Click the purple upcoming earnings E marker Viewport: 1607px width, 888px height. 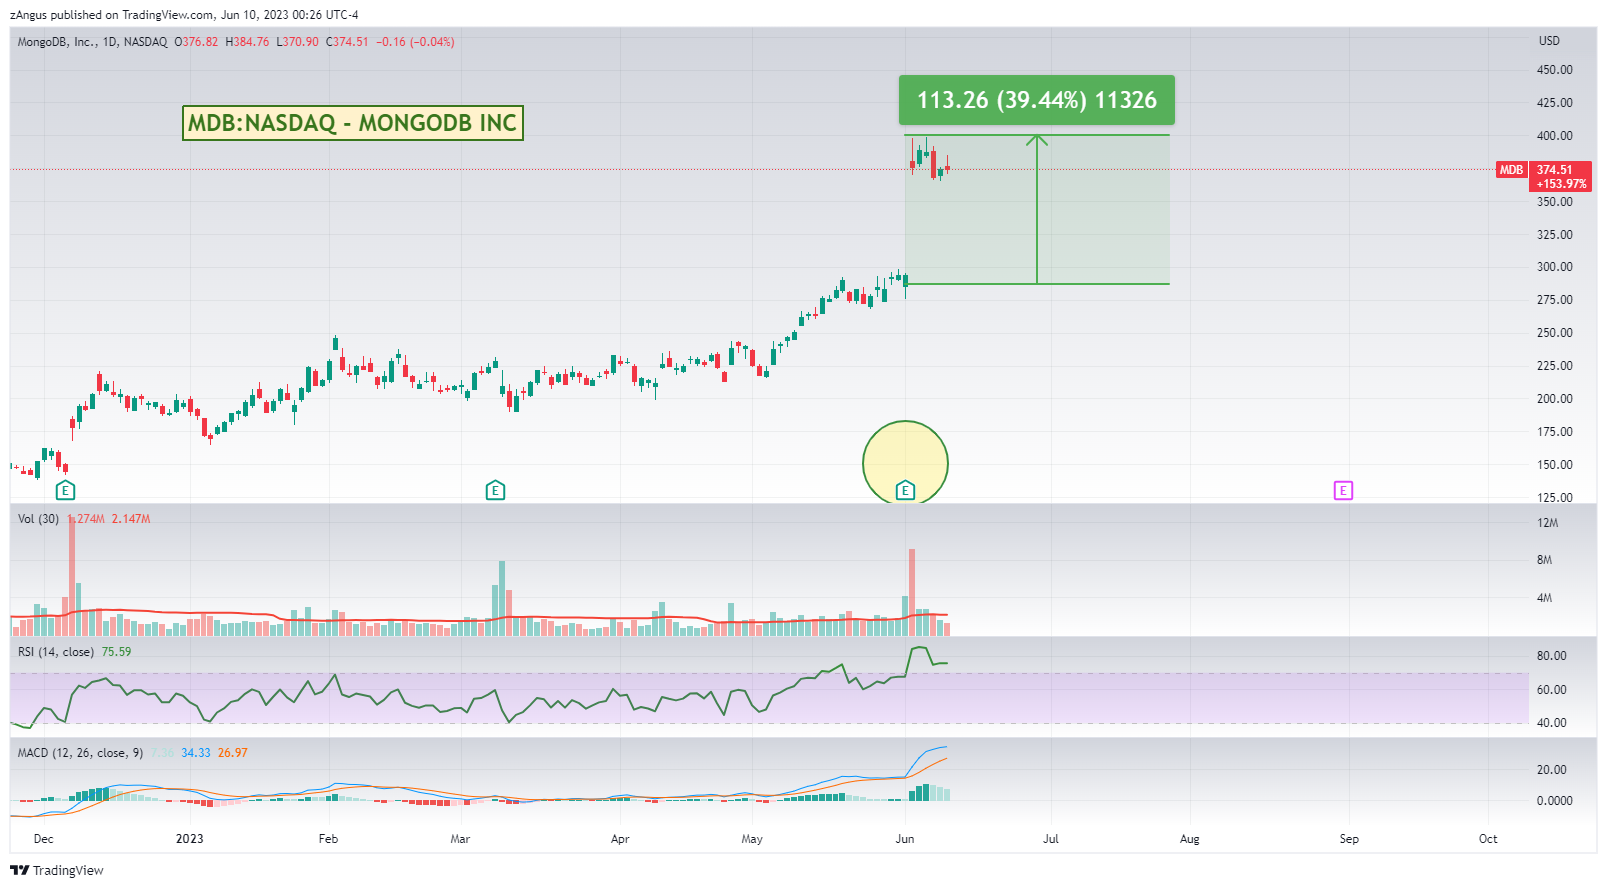click(x=1343, y=490)
